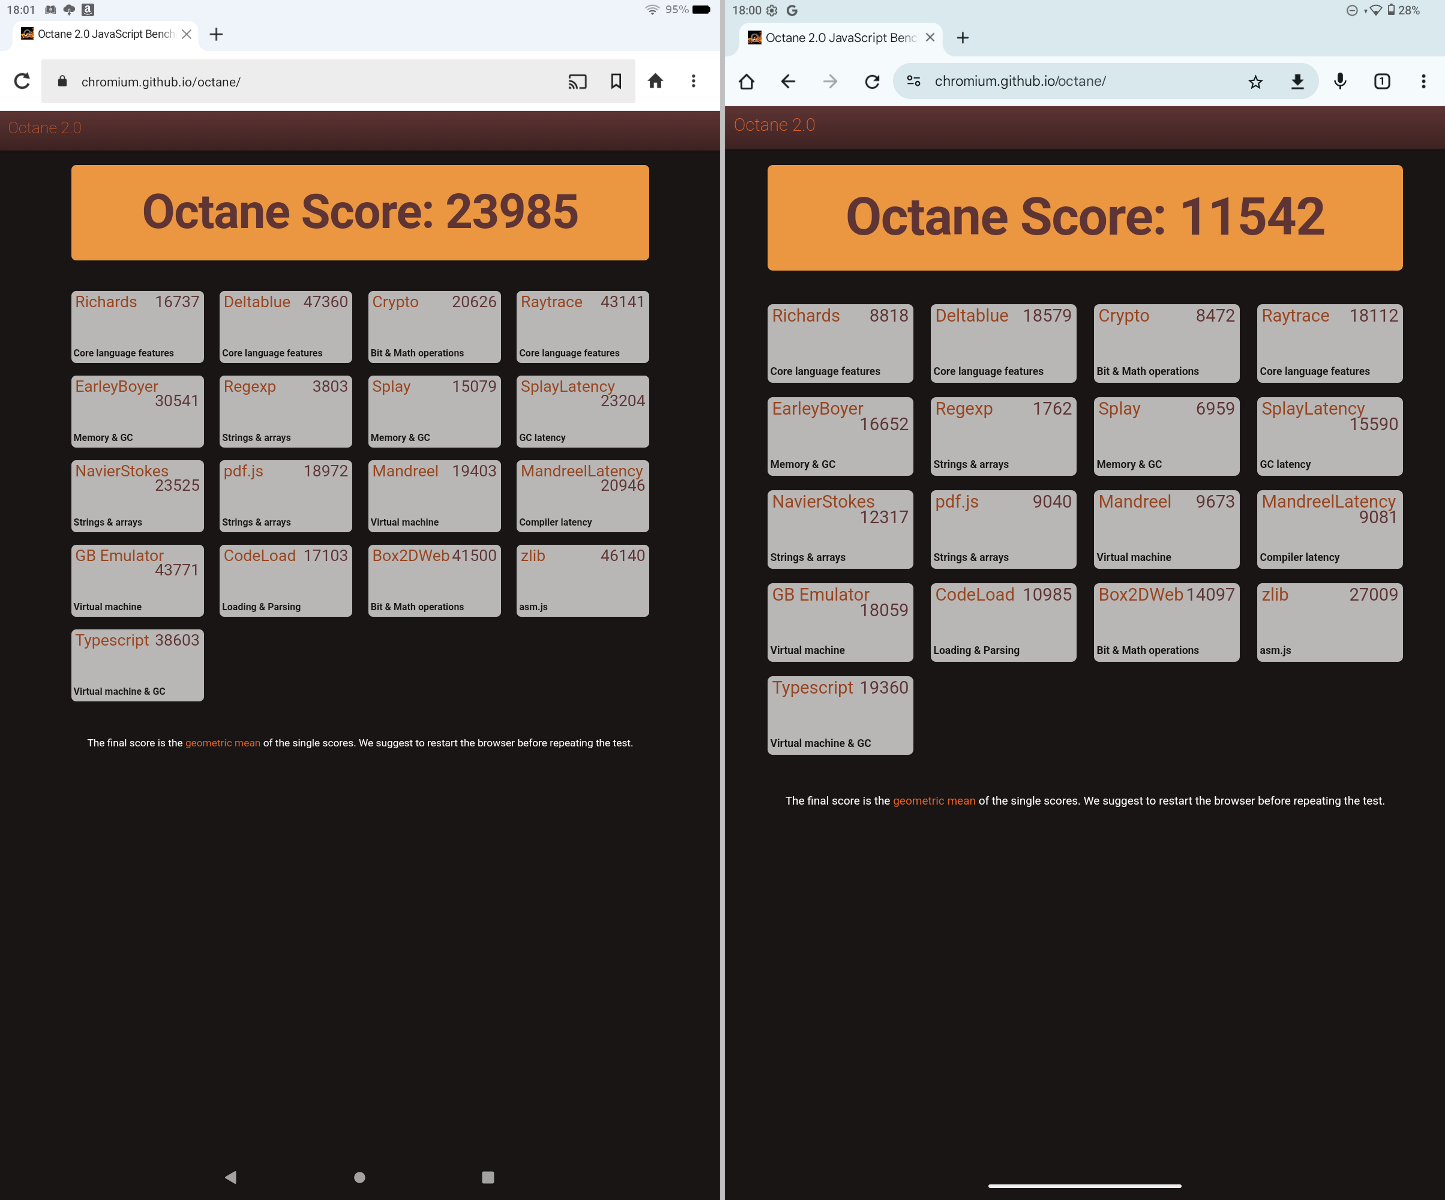Tap microphone voice search in right browser
This screenshot has height=1200, width=1445.
coord(1340,81)
